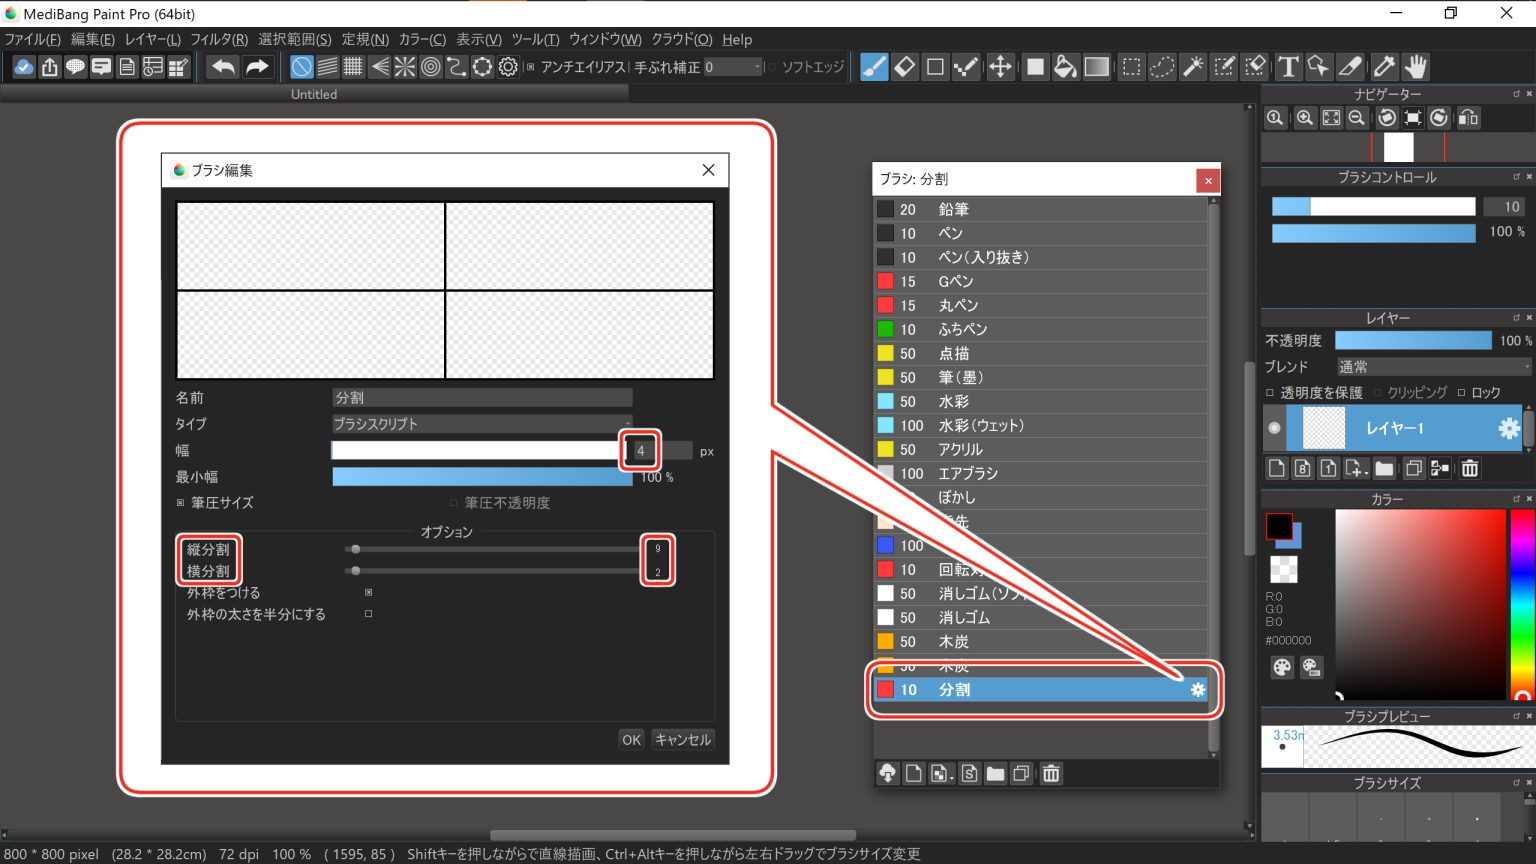Select the Eraser tool in toolbar
Viewport: 1536px width, 864px height.
point(904,67)
